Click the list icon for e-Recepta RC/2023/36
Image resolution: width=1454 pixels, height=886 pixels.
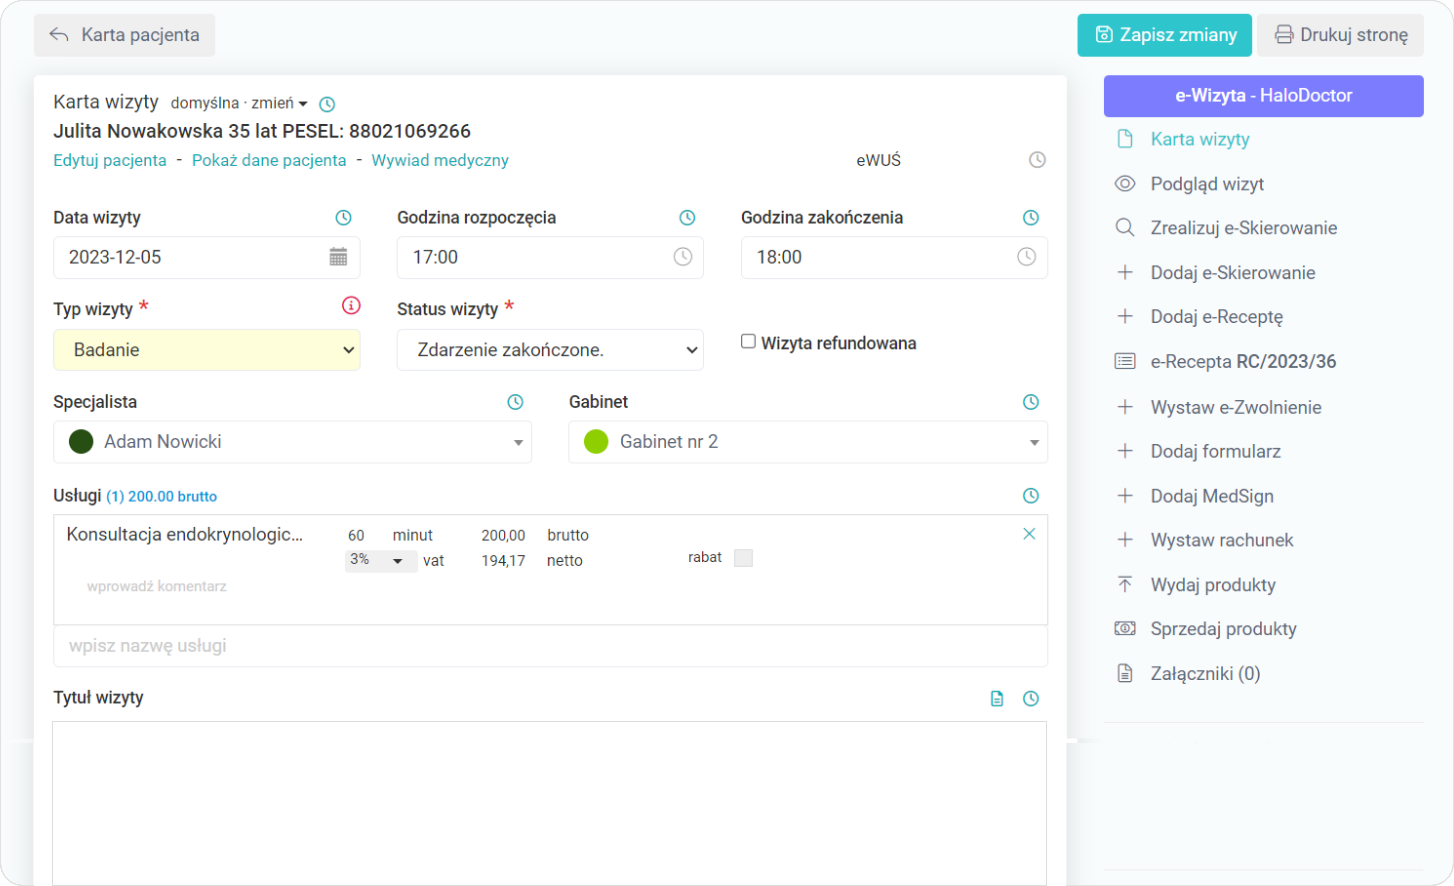1125,361
